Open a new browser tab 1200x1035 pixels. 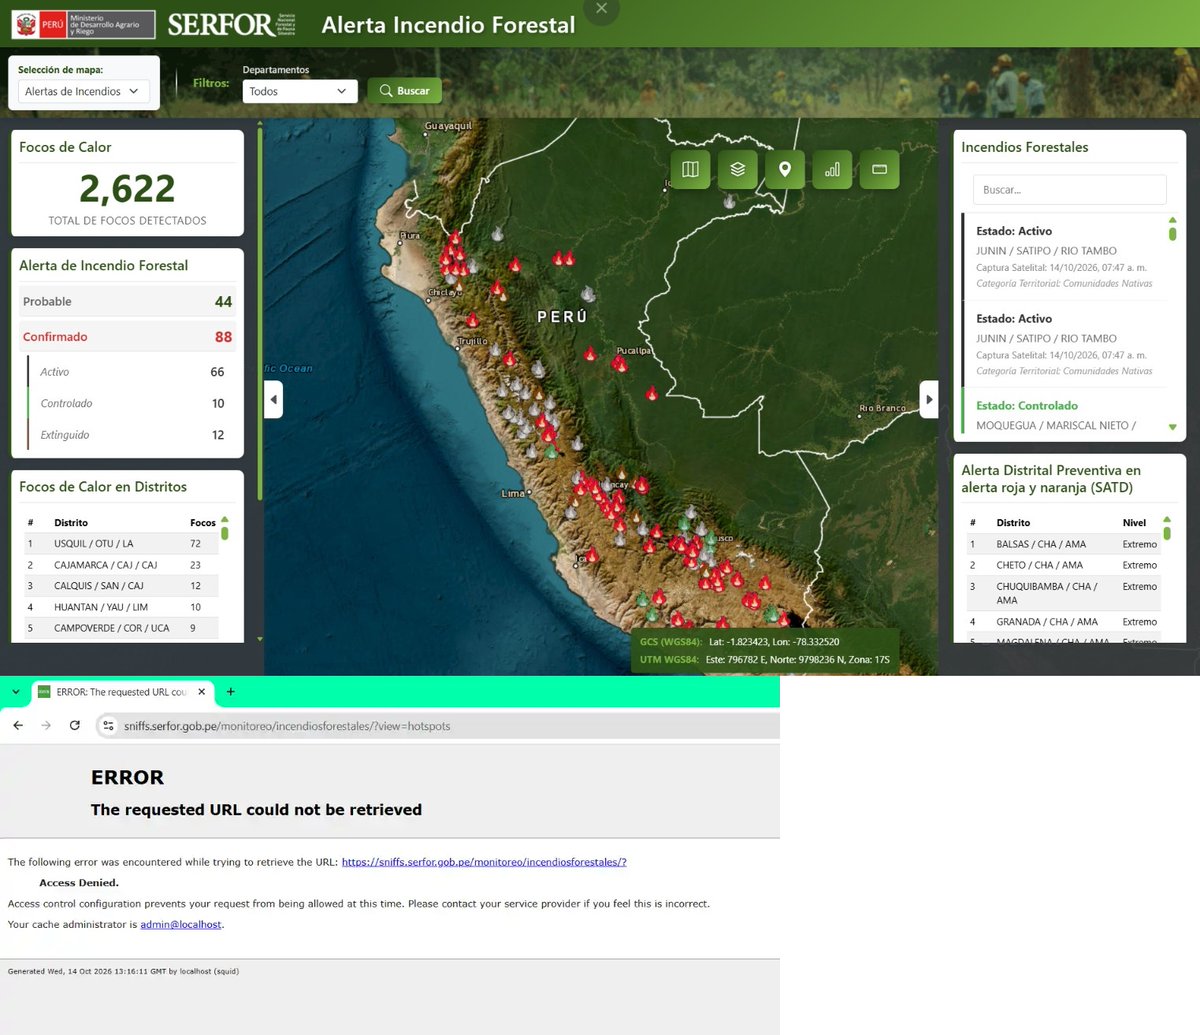coord(231,692)
